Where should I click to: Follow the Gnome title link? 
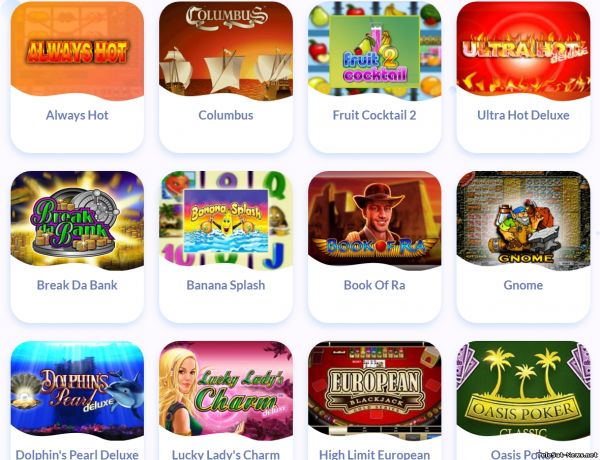[523, 285]
